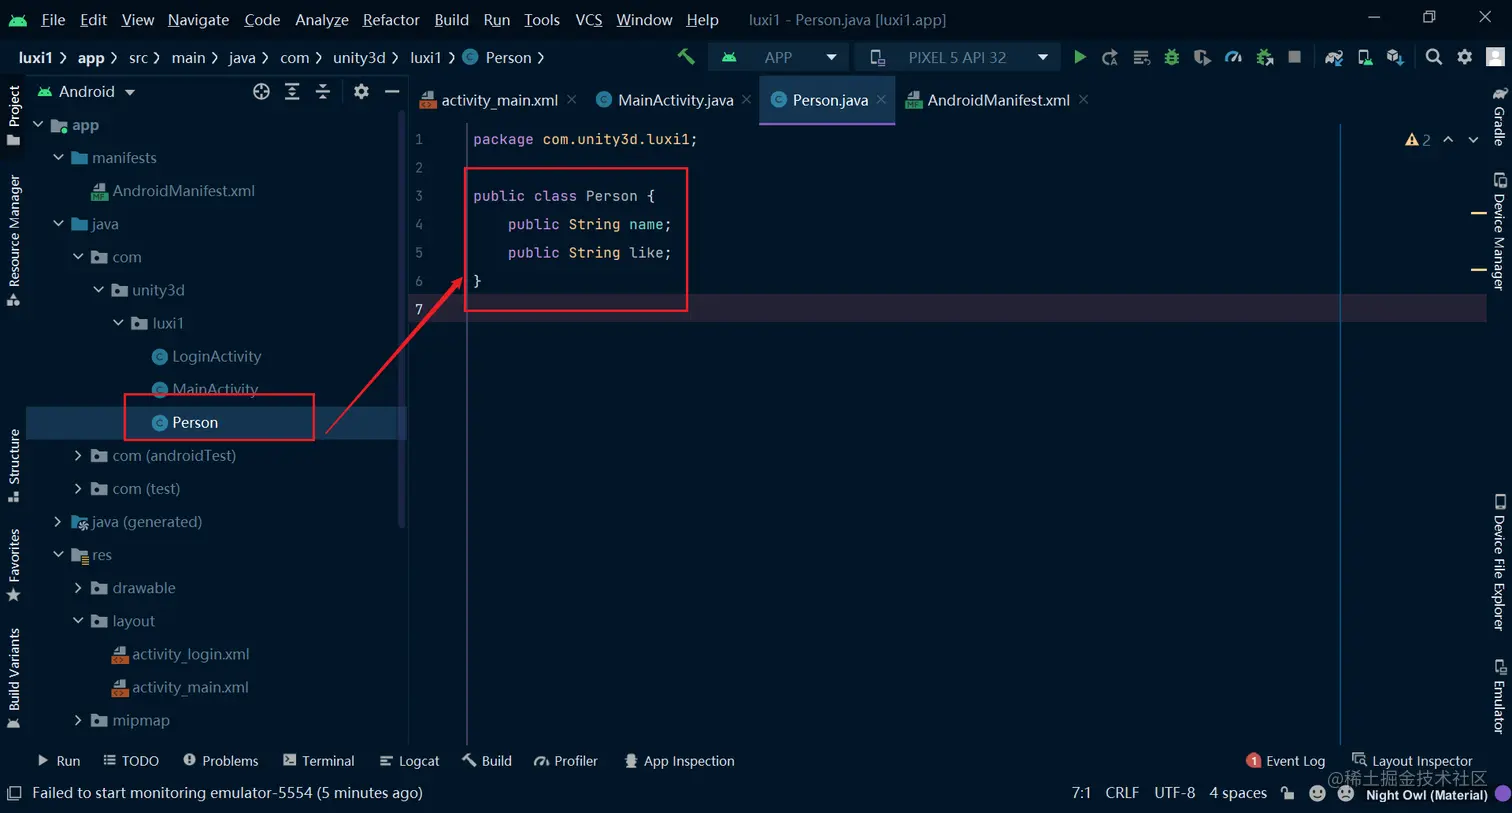Click the Make Project hammer icon

click(686, 57)
